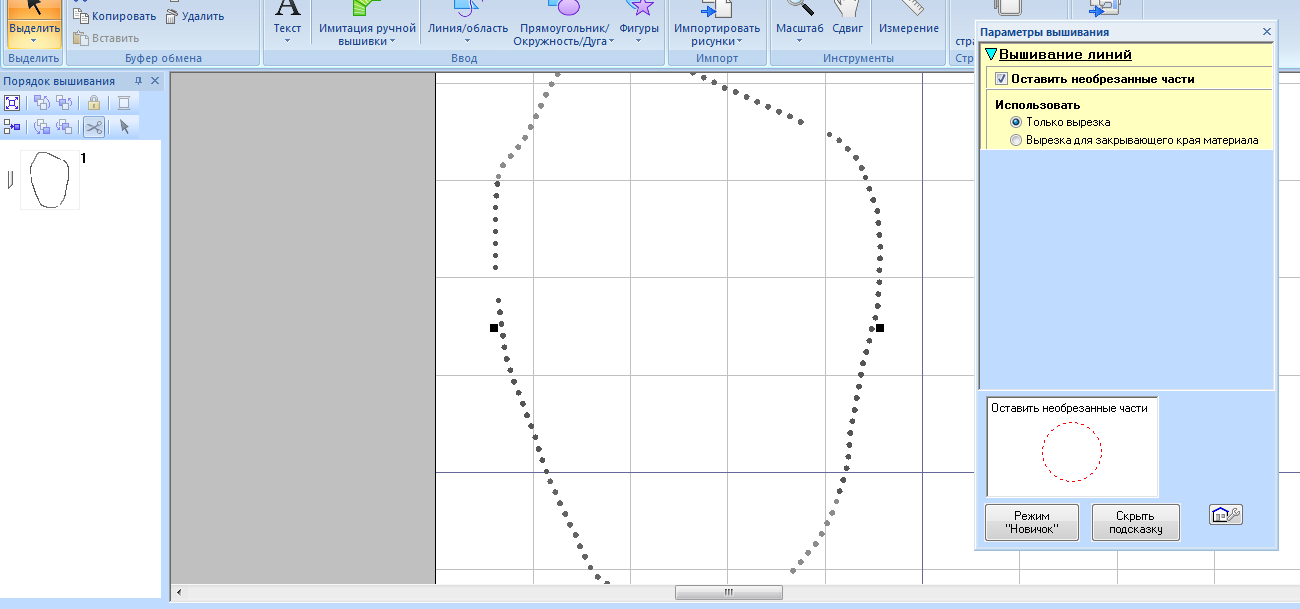
Task: Uncheck Оставить необрезанные части checkbox
Action: click(x=1002, y=79)
